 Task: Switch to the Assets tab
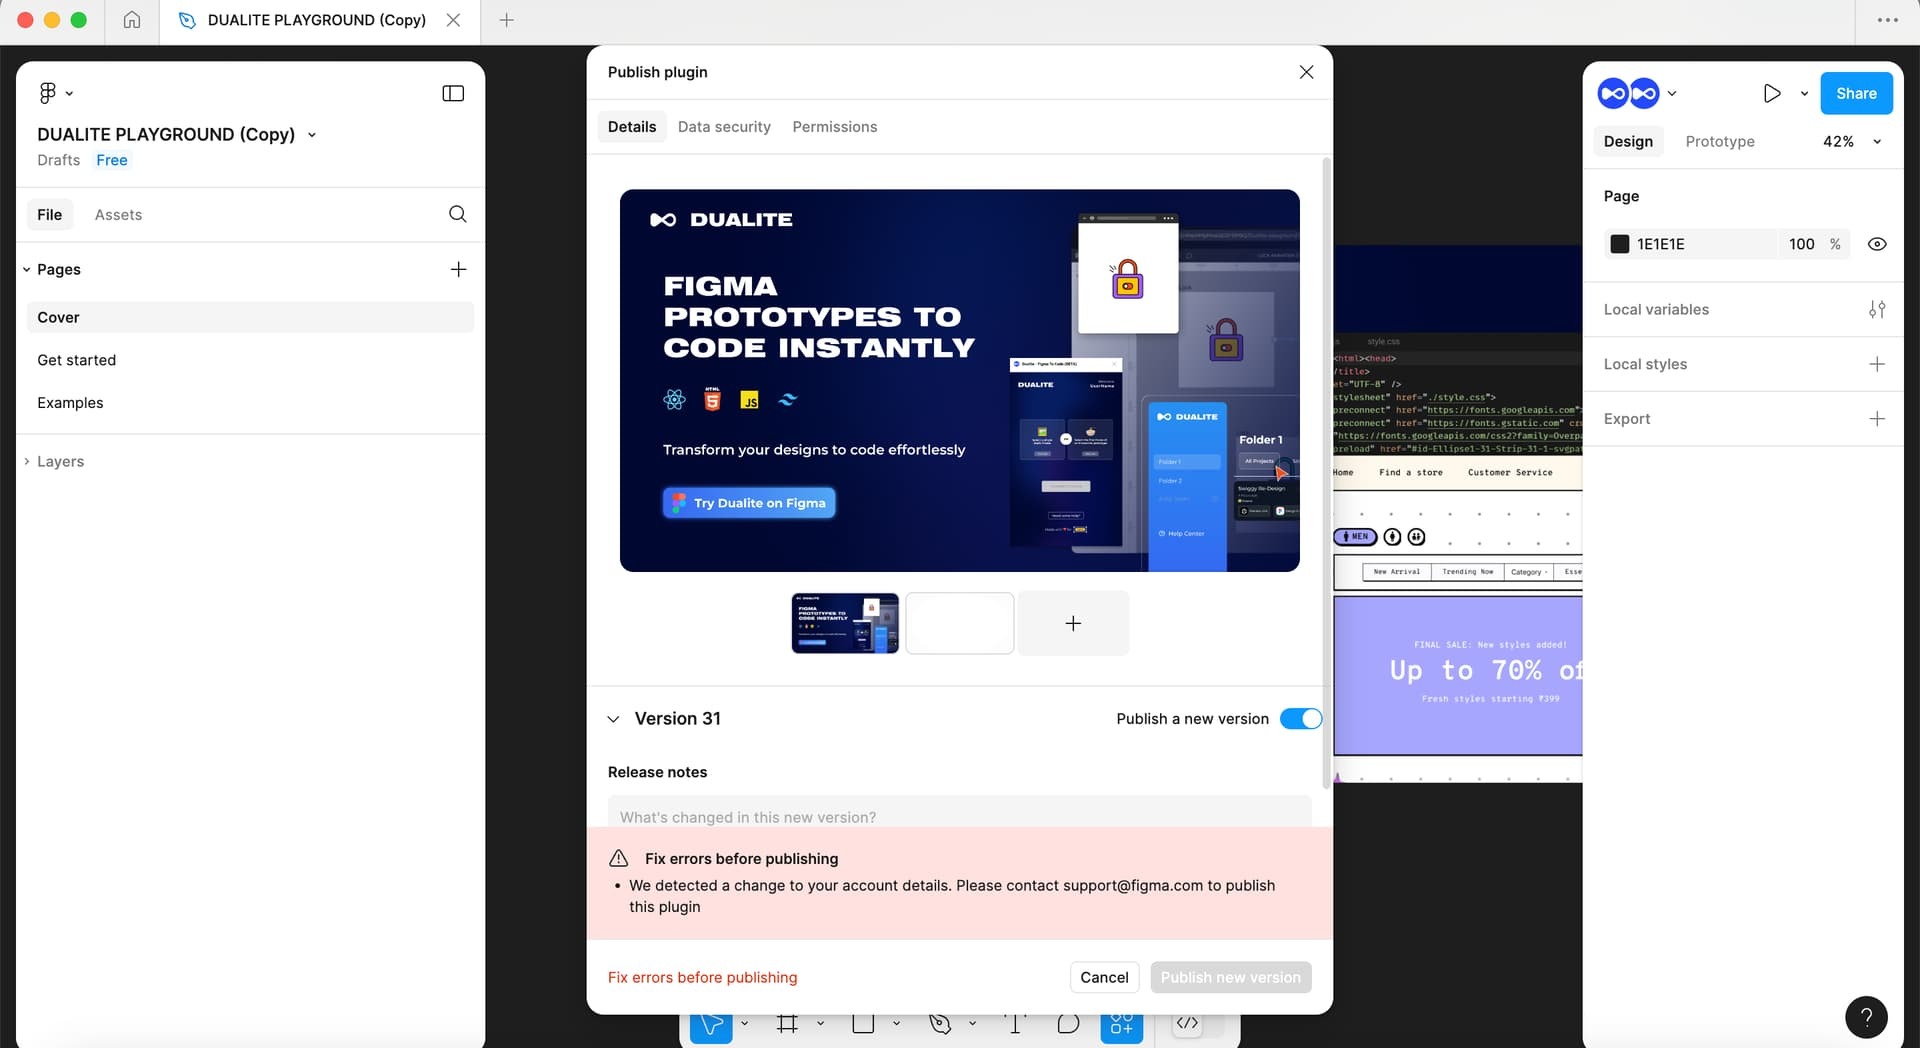click(118, 215)
